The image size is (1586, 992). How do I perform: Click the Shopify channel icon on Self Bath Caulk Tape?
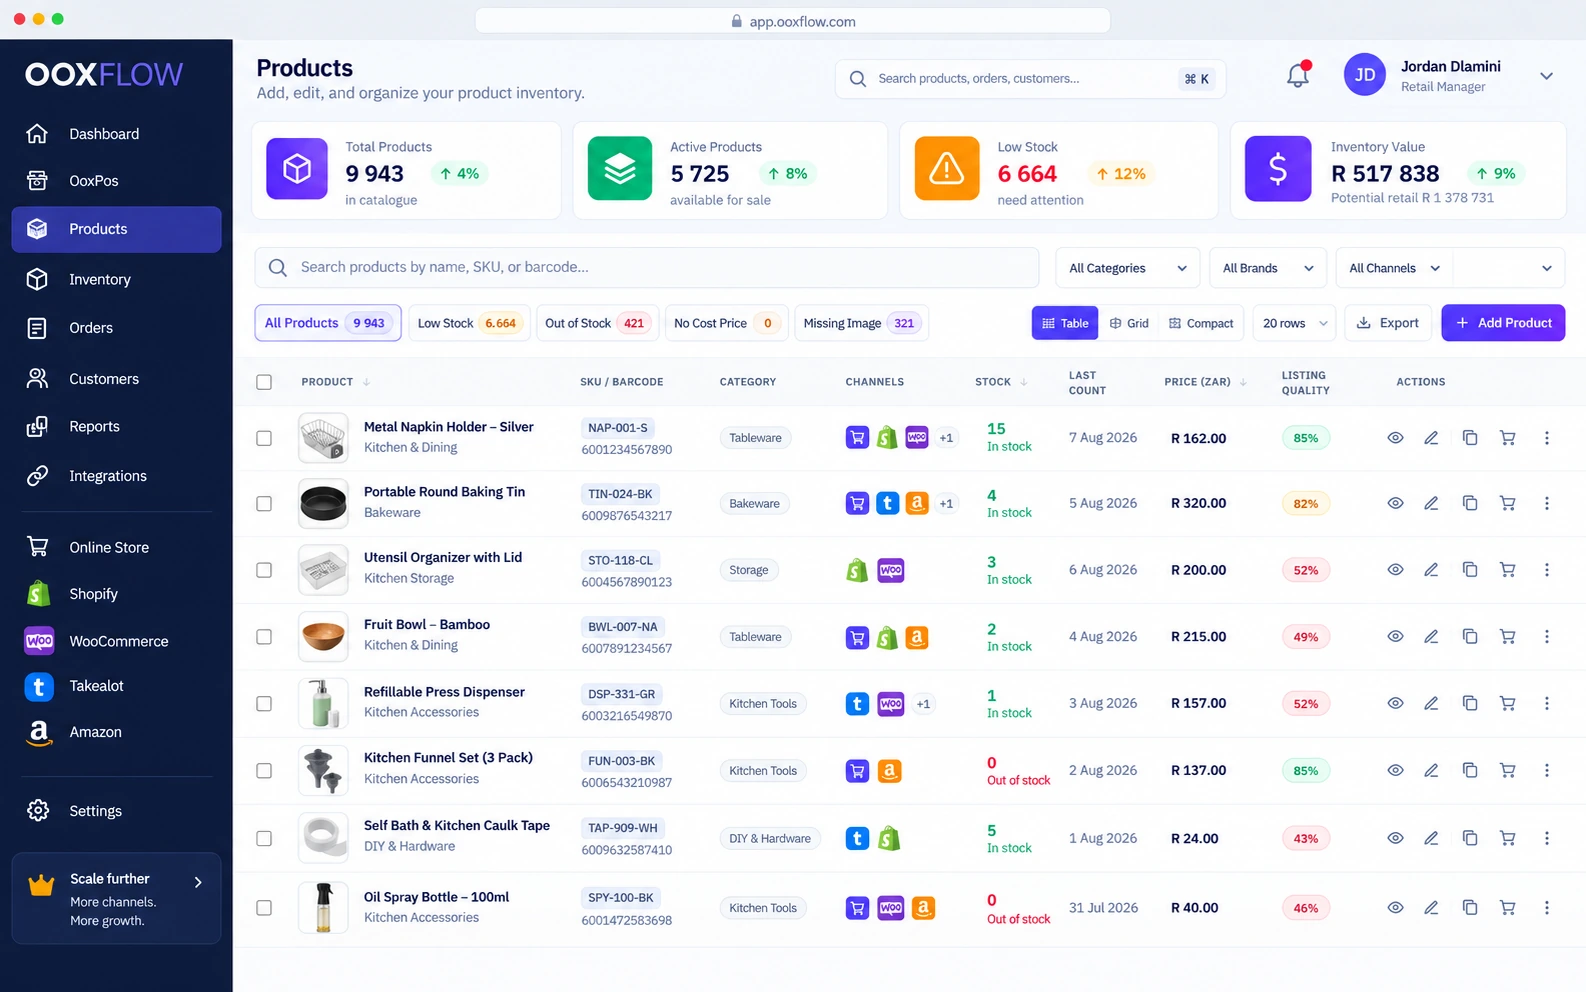click(888, 838)
